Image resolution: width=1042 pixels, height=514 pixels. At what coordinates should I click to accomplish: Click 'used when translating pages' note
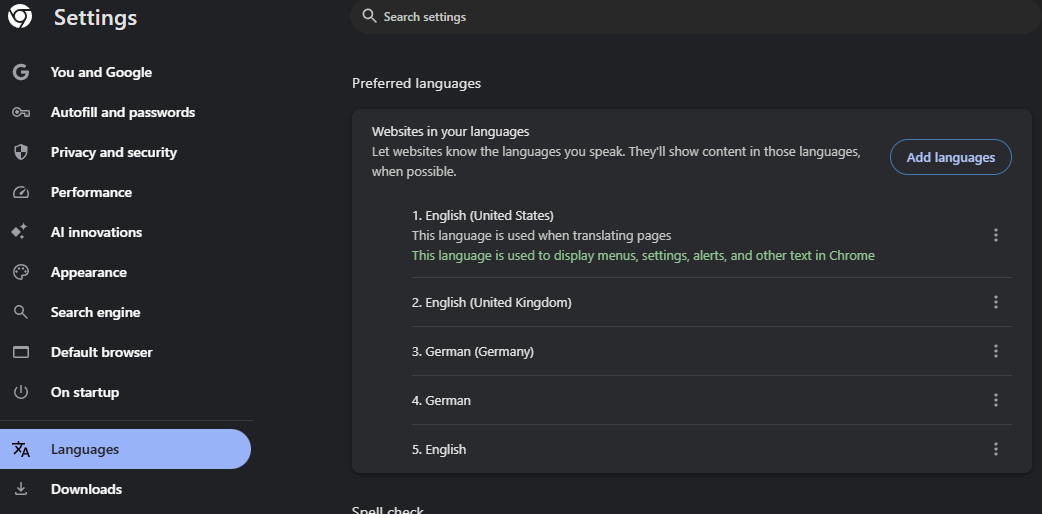542,235
